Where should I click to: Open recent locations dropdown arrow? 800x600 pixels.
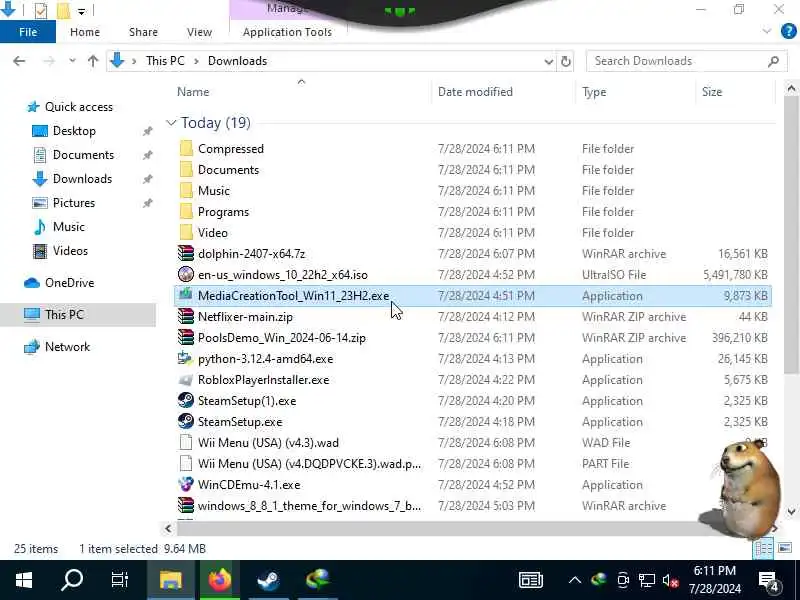72,61
